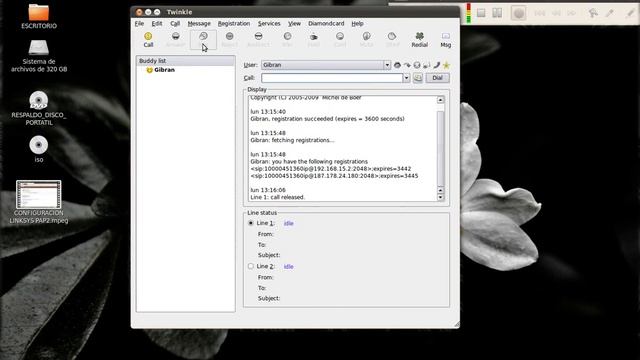Click 'registration succeeded' log line

(x=327, y=119)
